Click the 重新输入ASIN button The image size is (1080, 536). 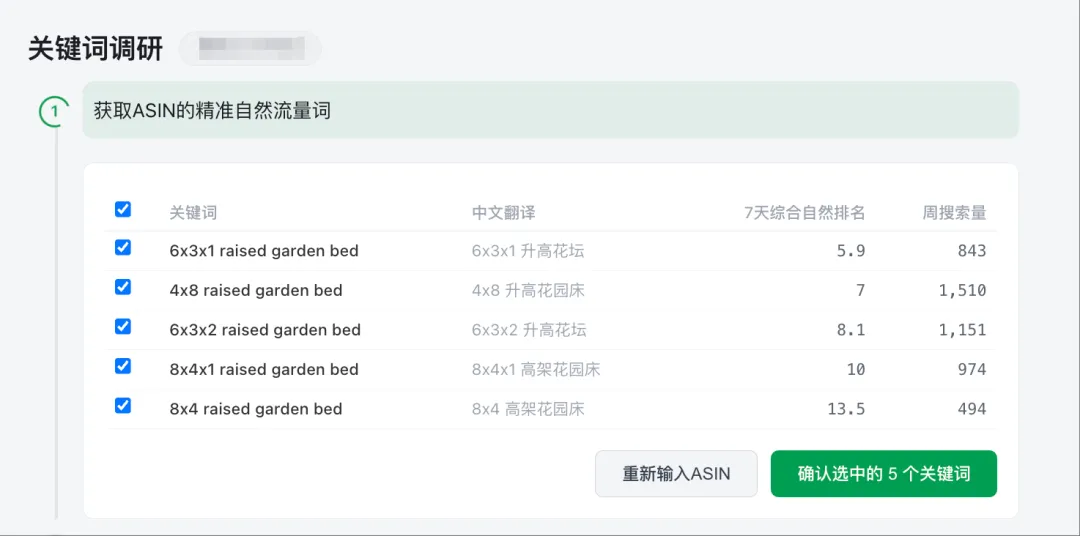click(676, 474)
